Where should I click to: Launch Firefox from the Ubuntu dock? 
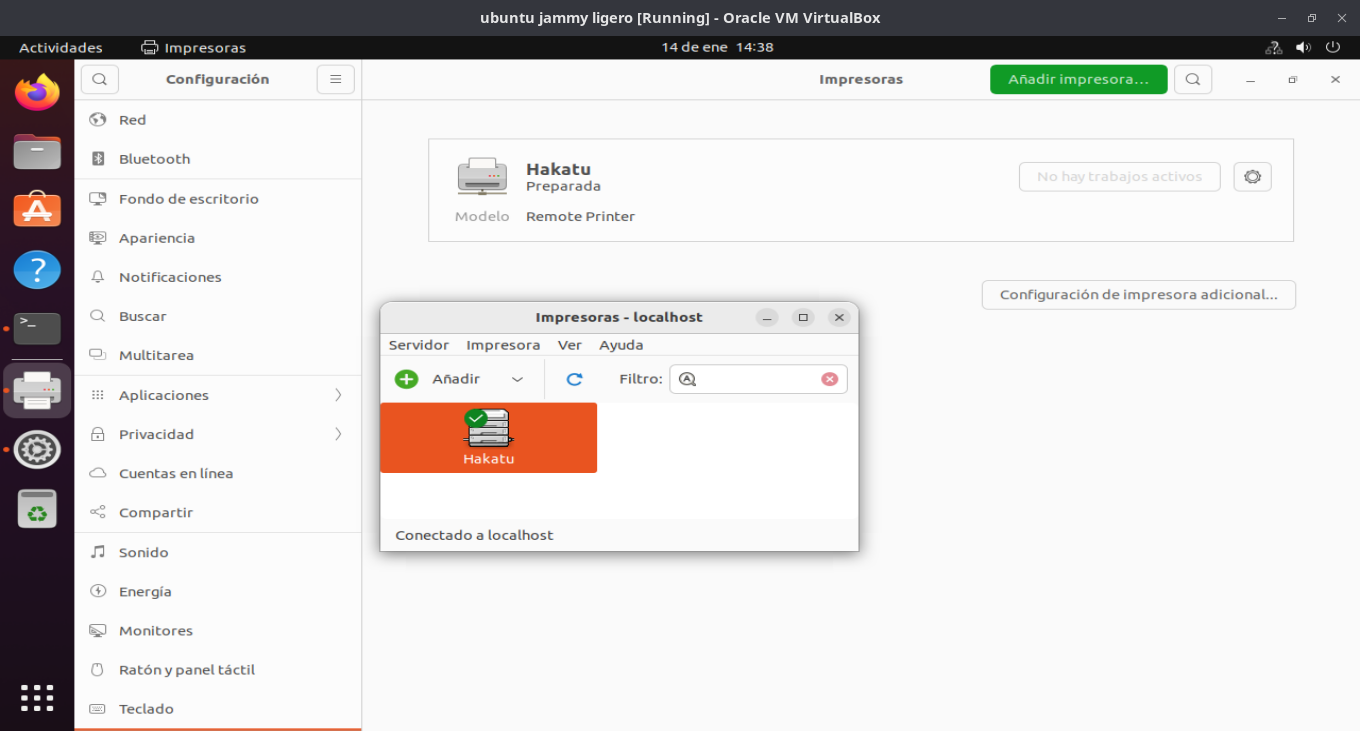[37, 93]
